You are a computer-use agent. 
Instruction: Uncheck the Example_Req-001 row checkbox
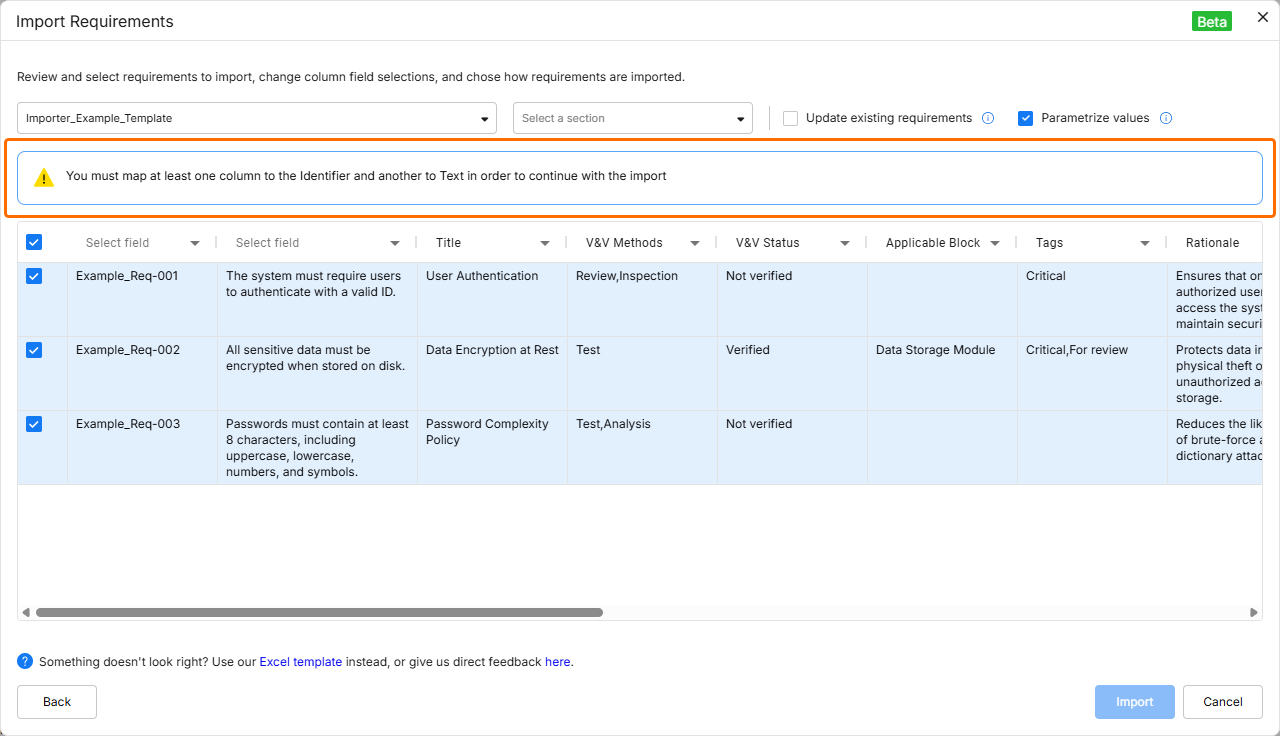click(x=34, y=276)
